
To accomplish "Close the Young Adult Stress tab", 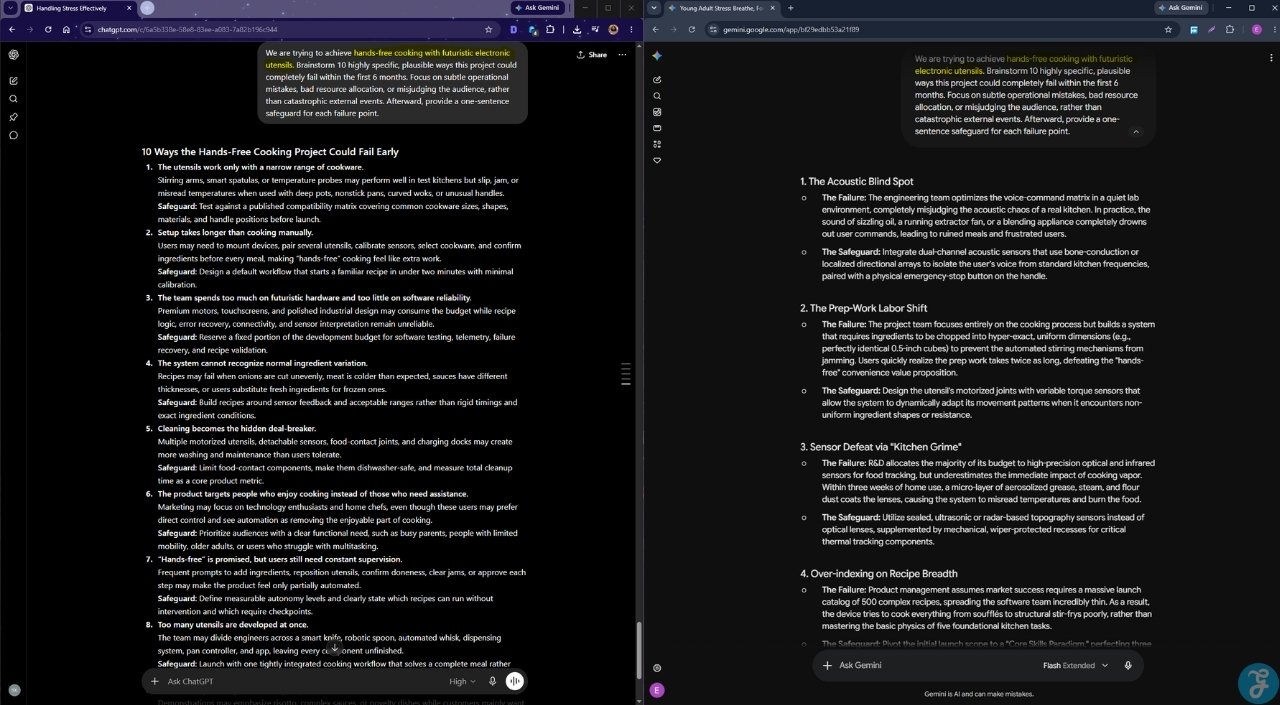I will [x=773, y=8].
